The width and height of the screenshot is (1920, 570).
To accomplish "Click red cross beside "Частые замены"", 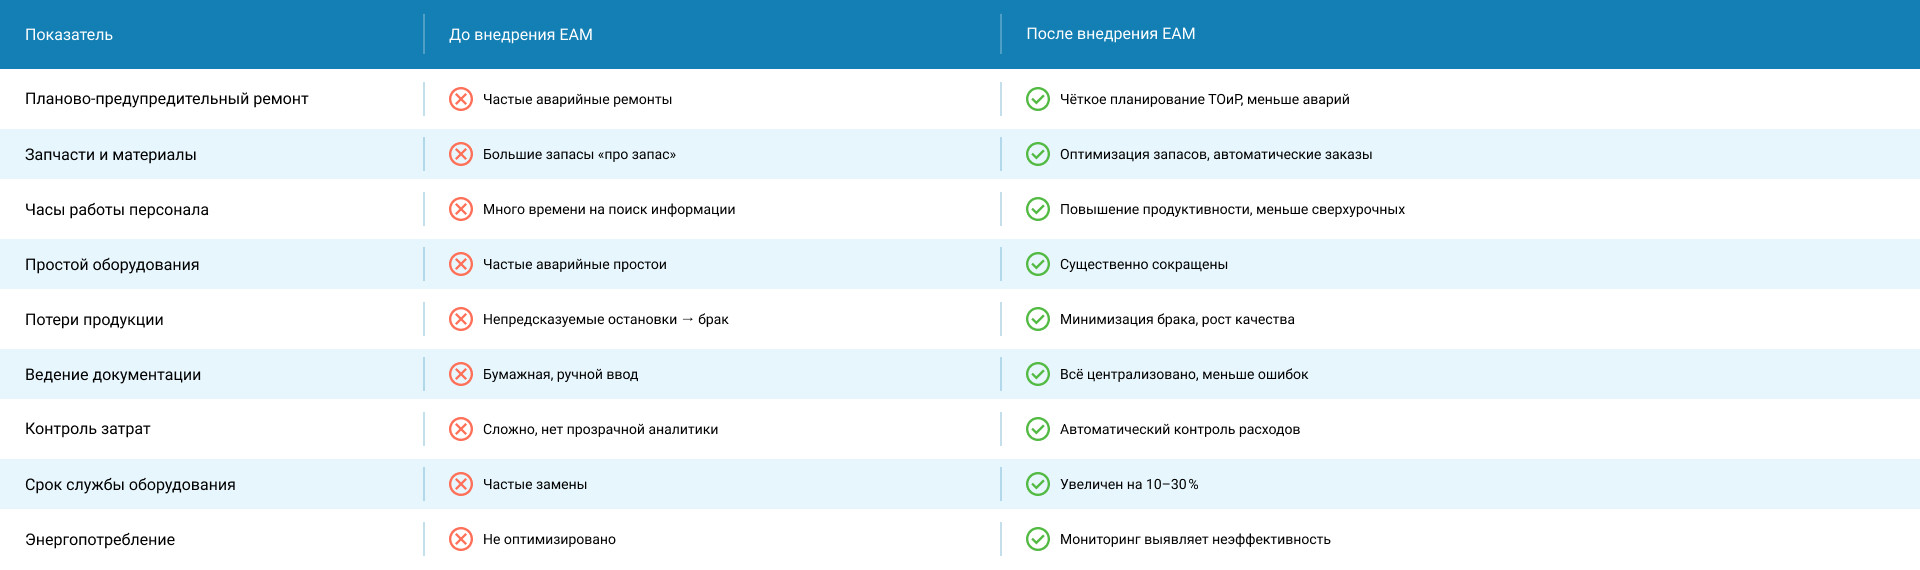I will pyautogui.click(x=461, y=484).
